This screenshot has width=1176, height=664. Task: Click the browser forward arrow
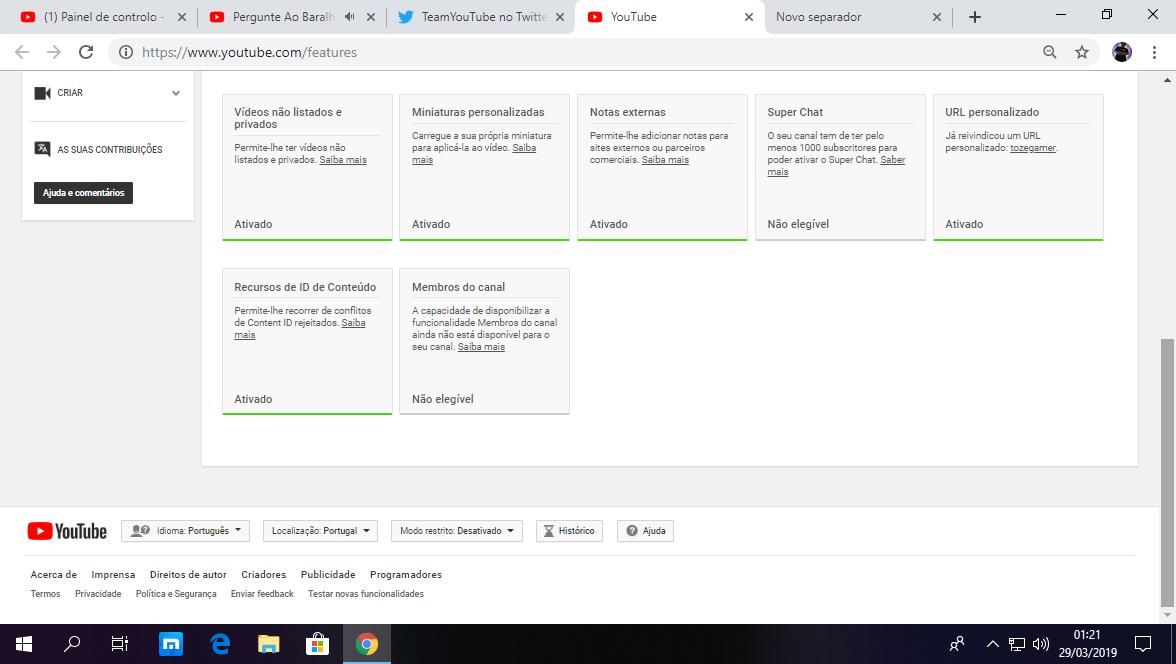[x=54, y=52]
